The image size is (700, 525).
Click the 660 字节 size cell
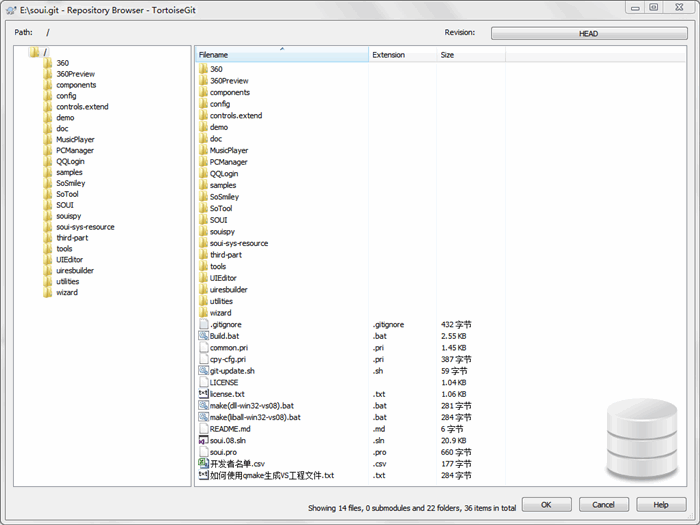pos(456,452)
